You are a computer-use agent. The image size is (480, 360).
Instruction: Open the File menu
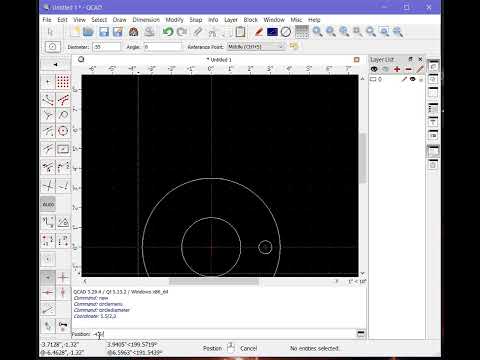coord(47,20)
